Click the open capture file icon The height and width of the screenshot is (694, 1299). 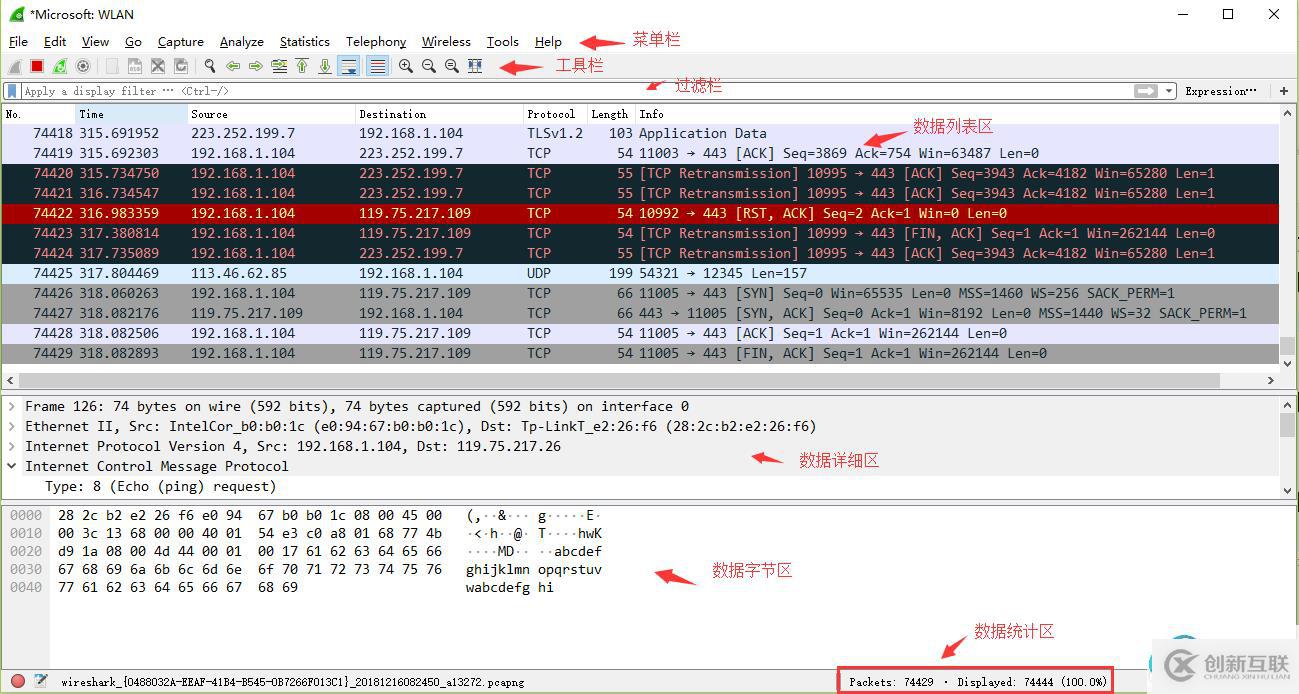[x=112, y=66]
